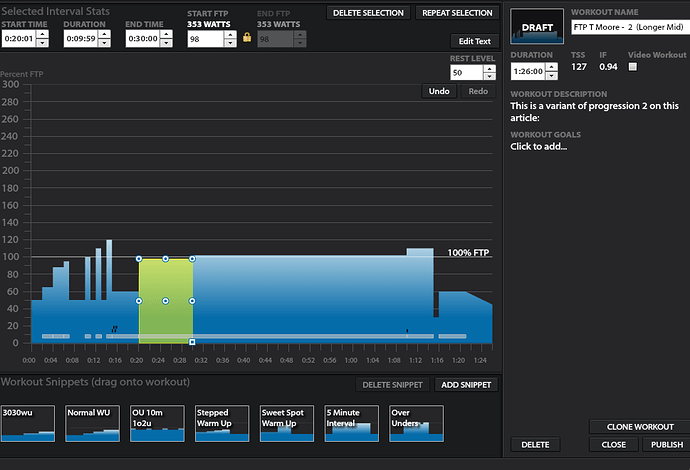Image resolution: width=690 pixels, height=470 pixels.
Task: Click the text marker near 1:10
Action: click(407, 330)
